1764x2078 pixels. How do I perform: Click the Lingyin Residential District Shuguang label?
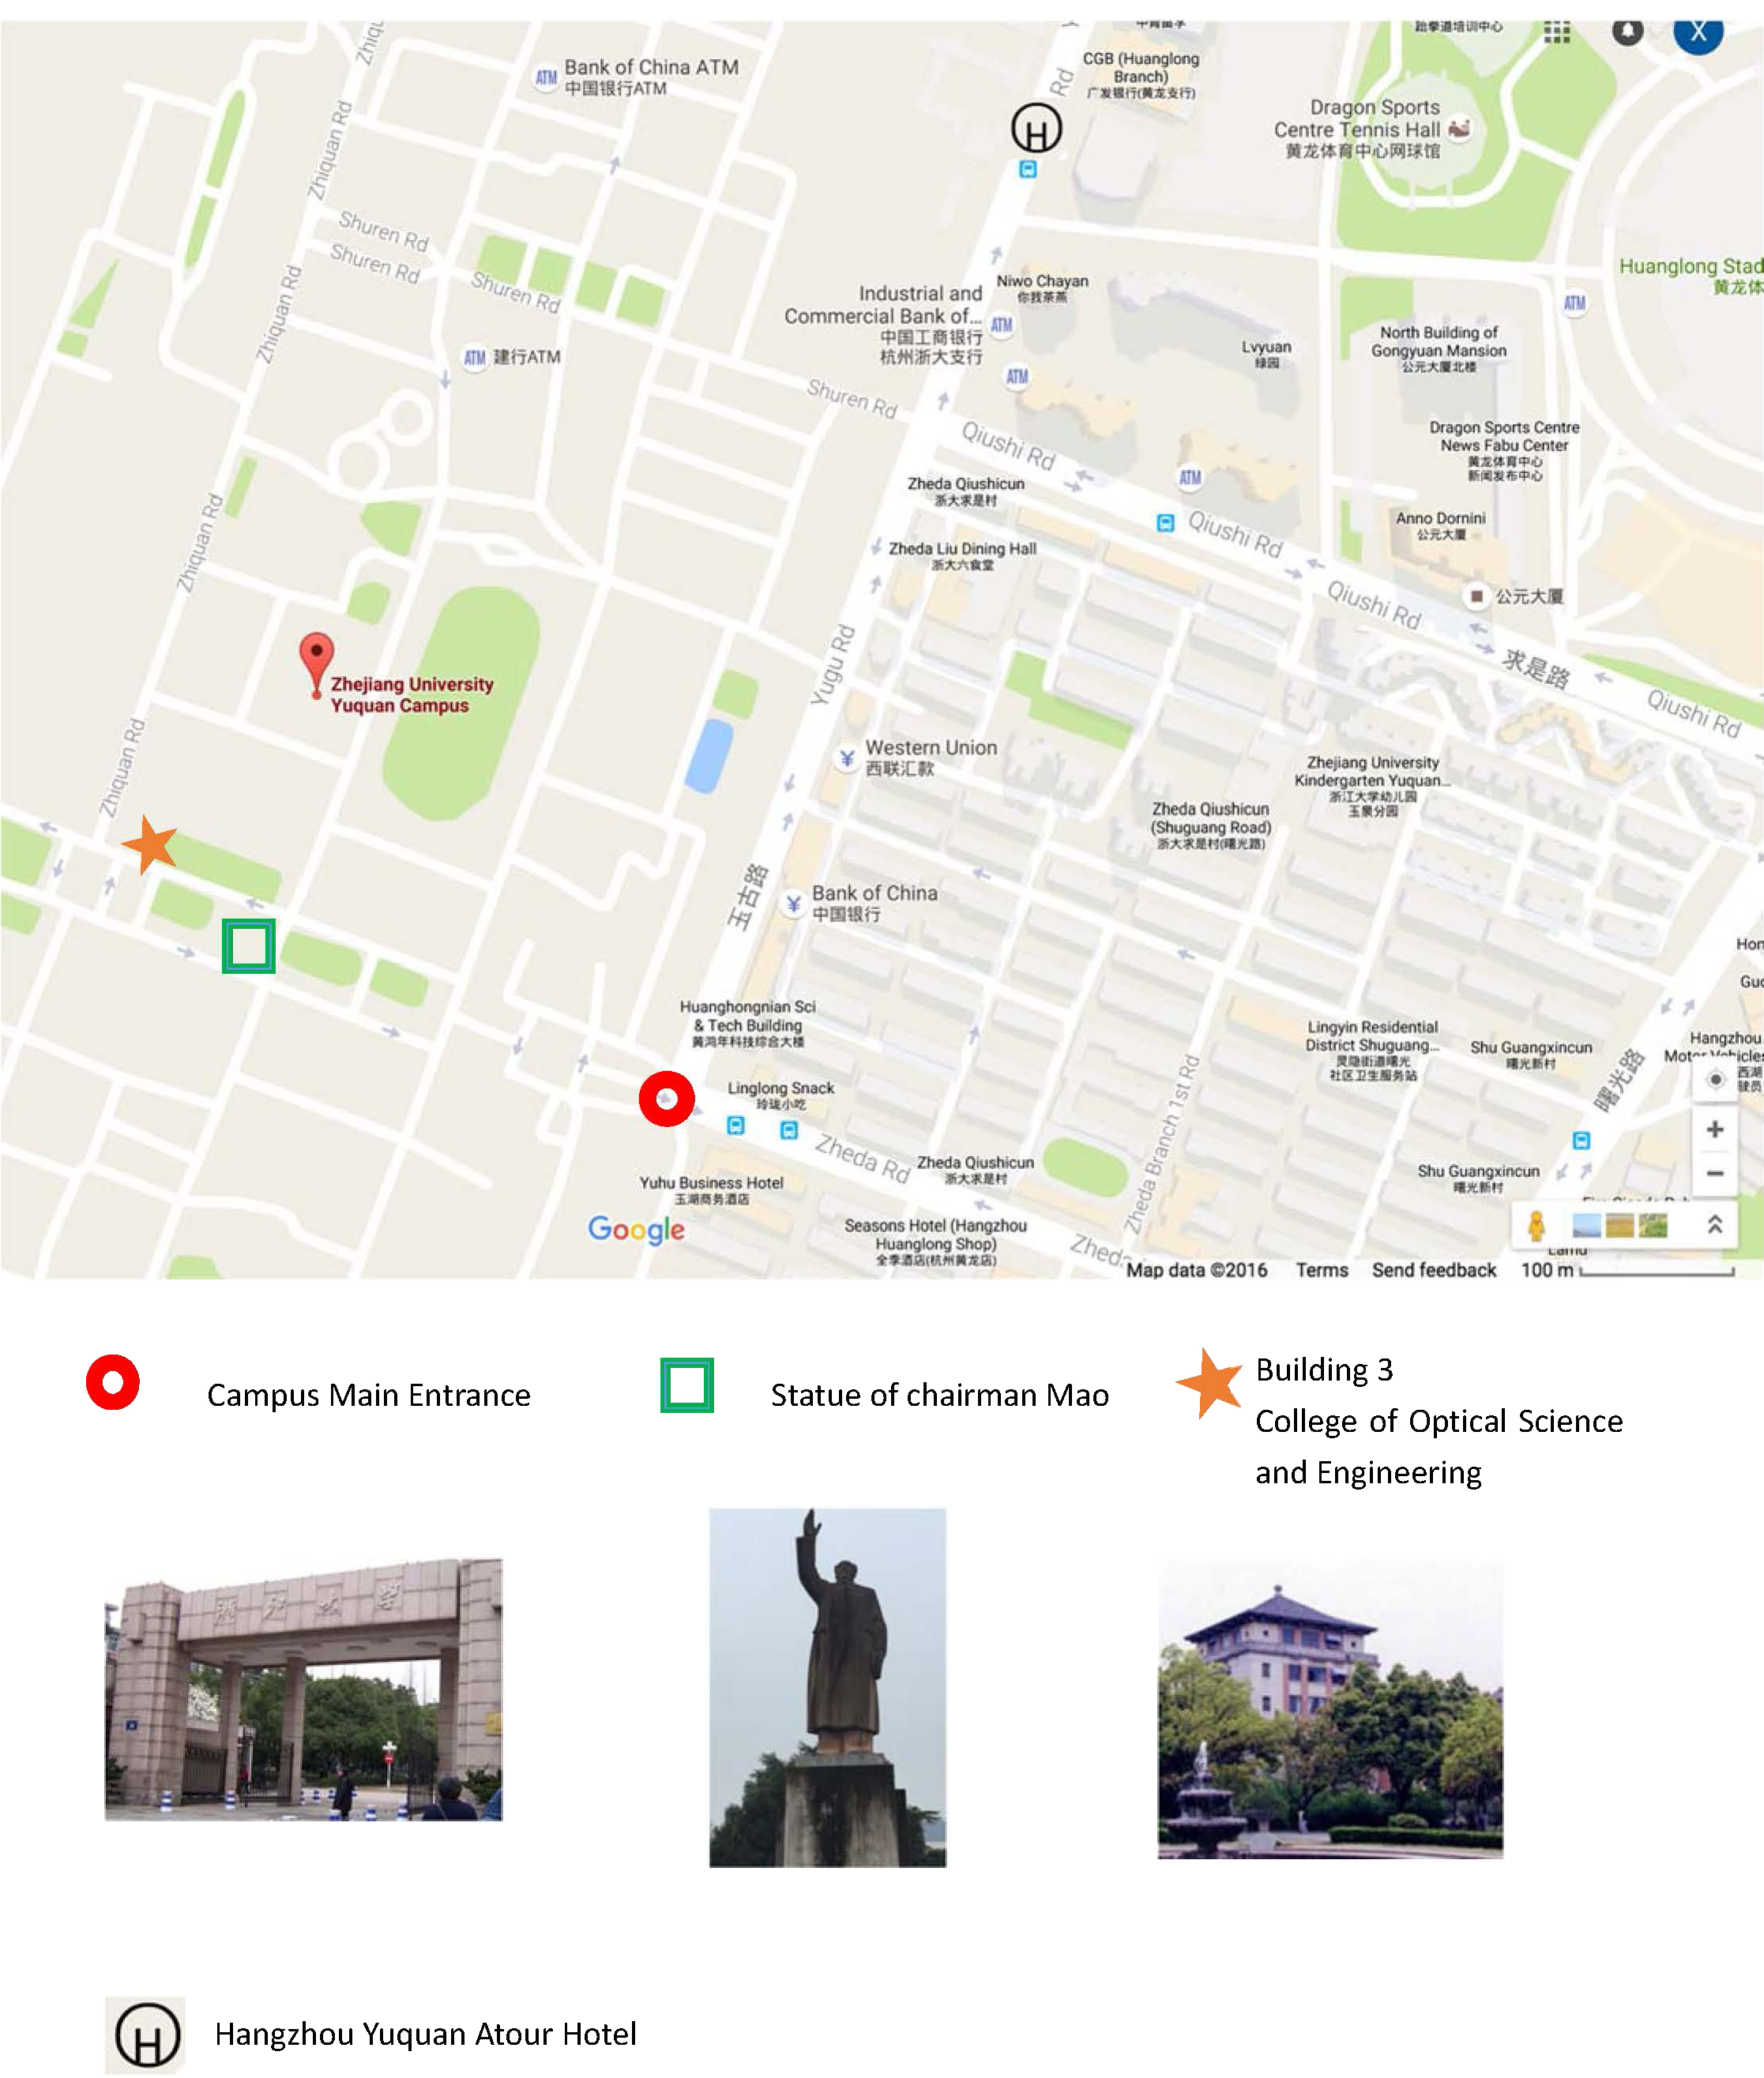pos(1373,1050)
